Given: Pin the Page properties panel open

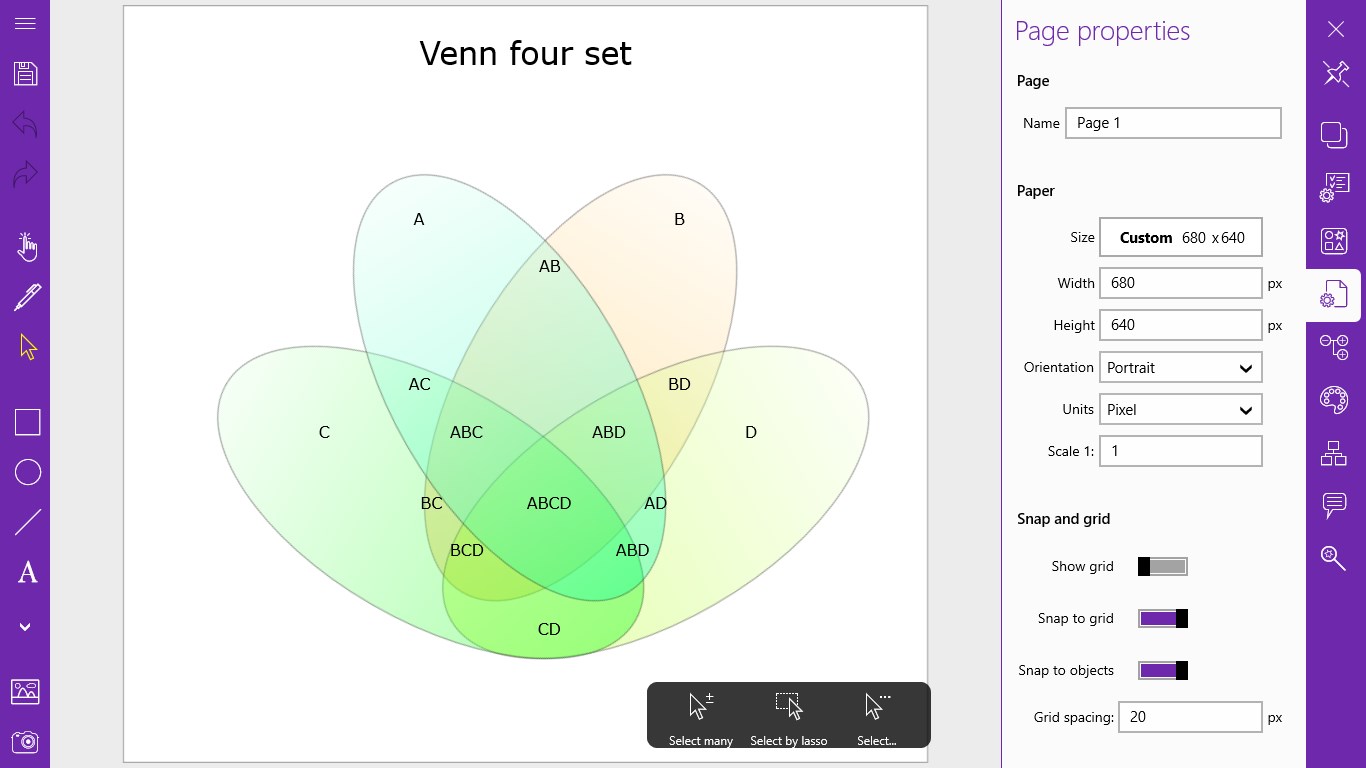Looking at the screenshot, I should point(1335,73).
